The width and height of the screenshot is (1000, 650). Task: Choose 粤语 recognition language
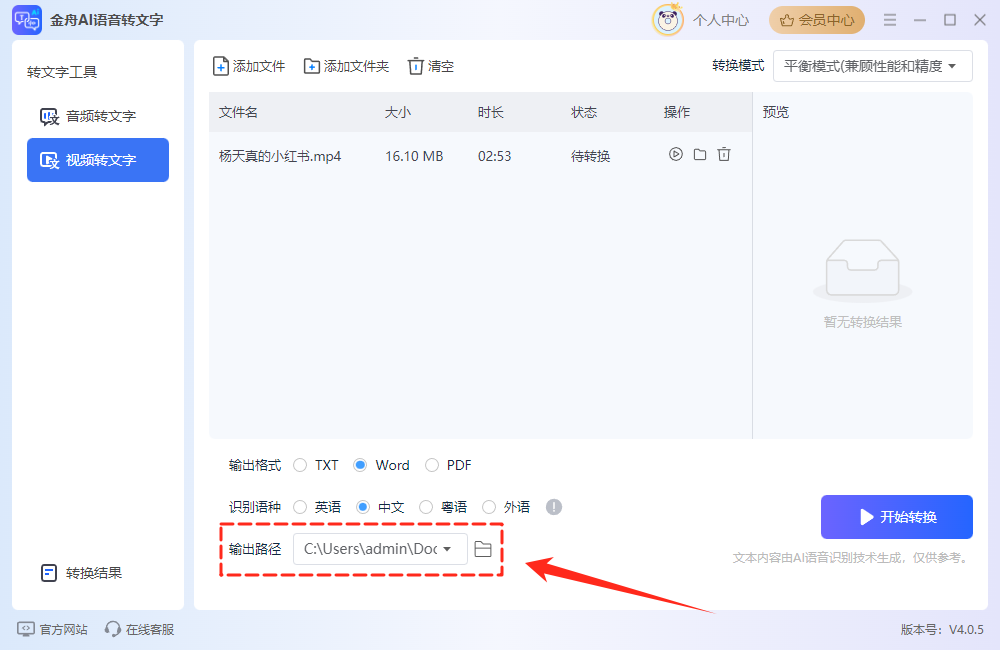(x=426, y=507)
